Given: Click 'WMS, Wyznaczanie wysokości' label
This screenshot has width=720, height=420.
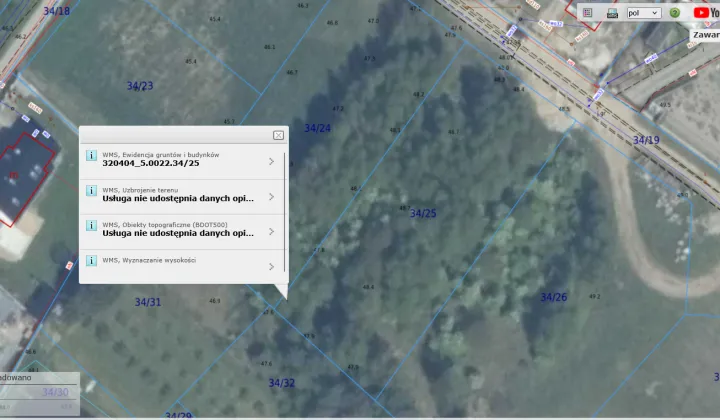Looking at the screenshot, I should click(x=149, y=260).
